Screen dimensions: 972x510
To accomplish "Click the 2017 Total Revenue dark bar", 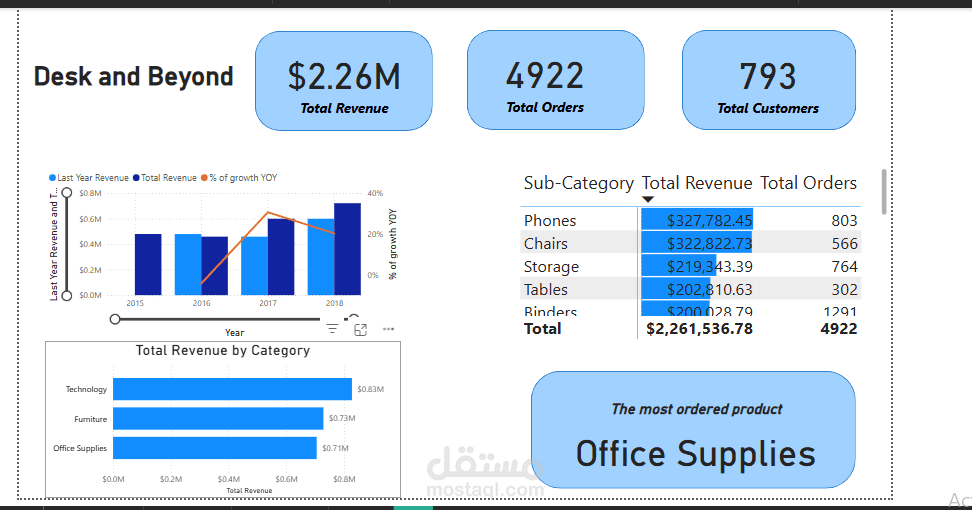I will [281, 257].
